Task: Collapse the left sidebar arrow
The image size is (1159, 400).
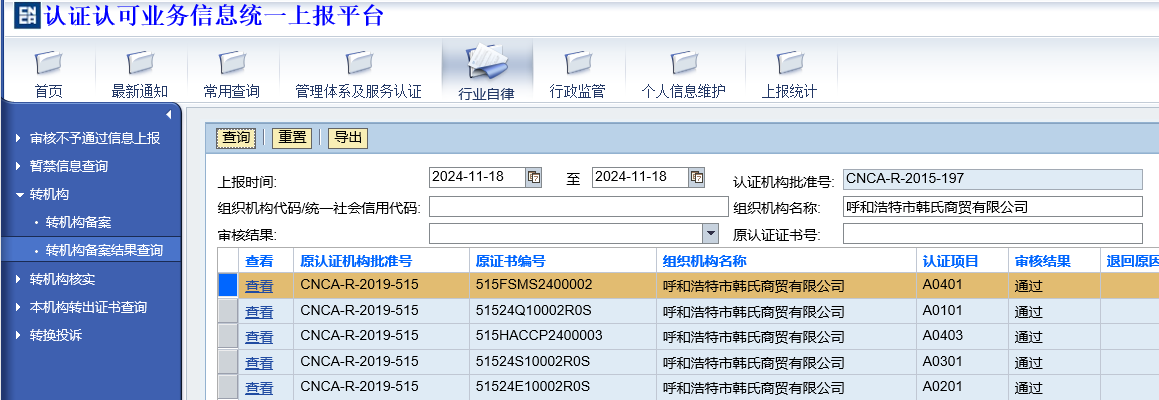Action: [169, 115]
